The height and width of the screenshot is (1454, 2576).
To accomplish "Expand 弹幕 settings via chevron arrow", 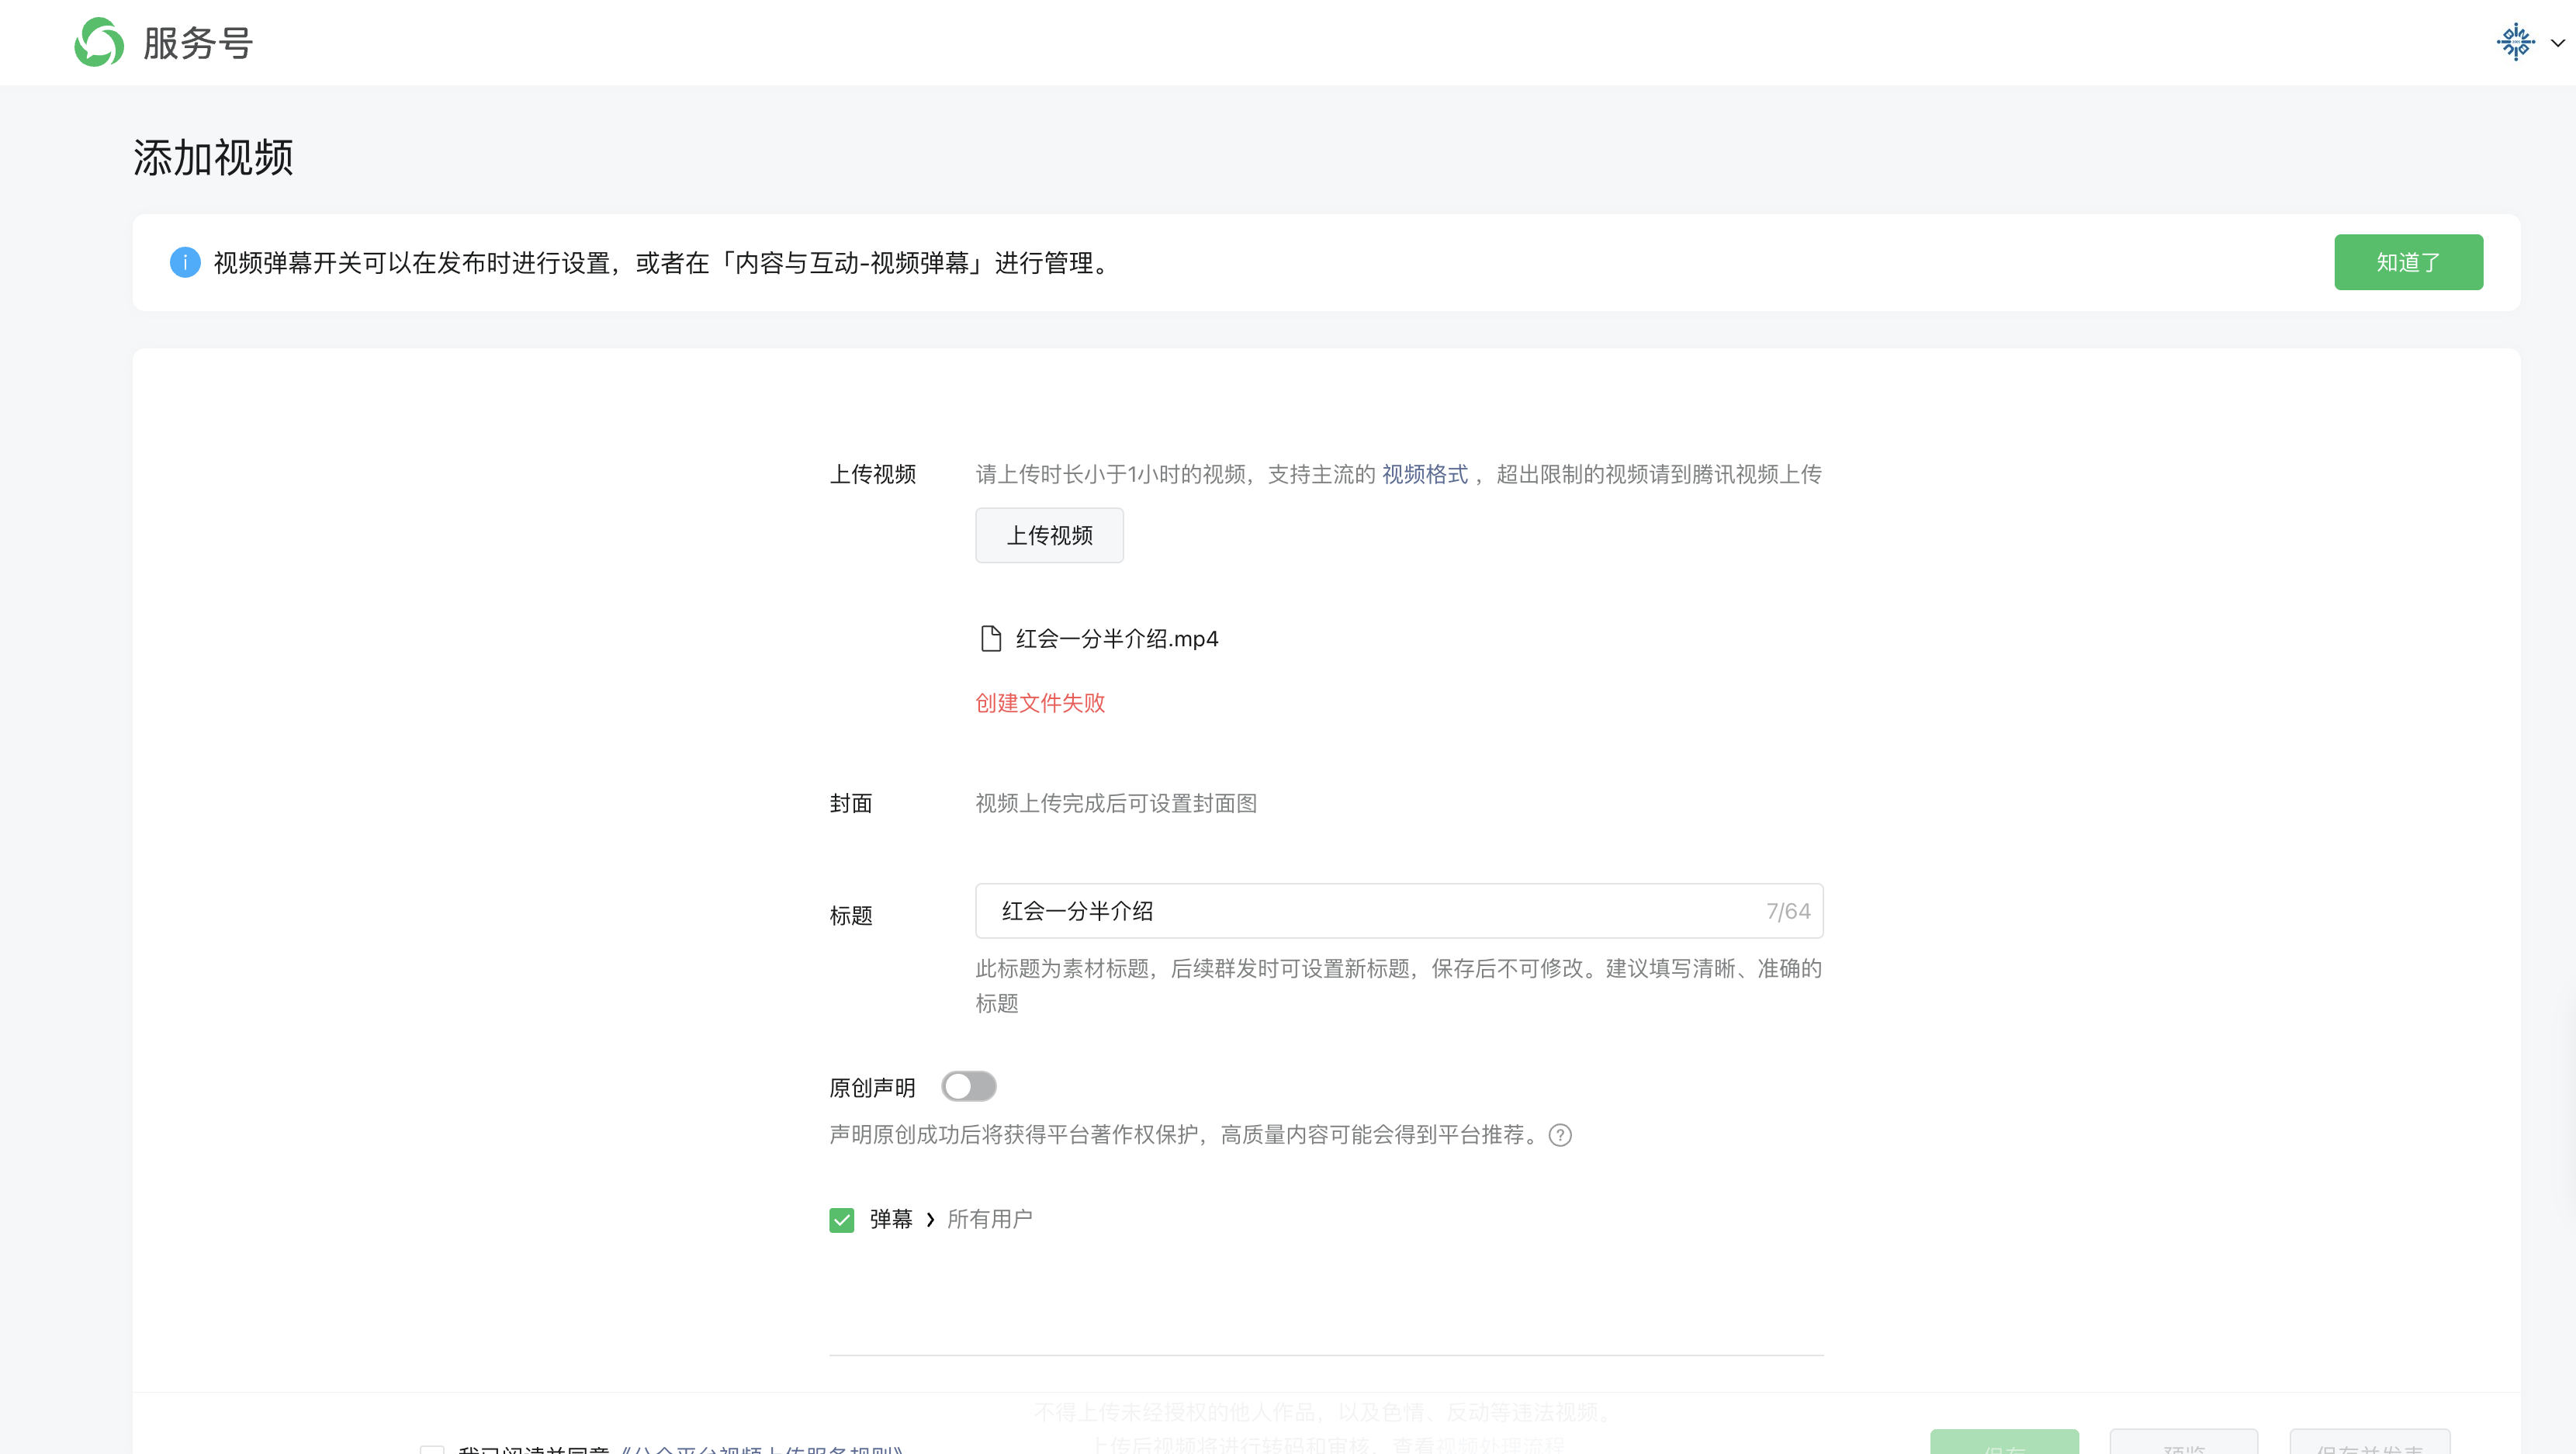I will tap(930, 1219).
